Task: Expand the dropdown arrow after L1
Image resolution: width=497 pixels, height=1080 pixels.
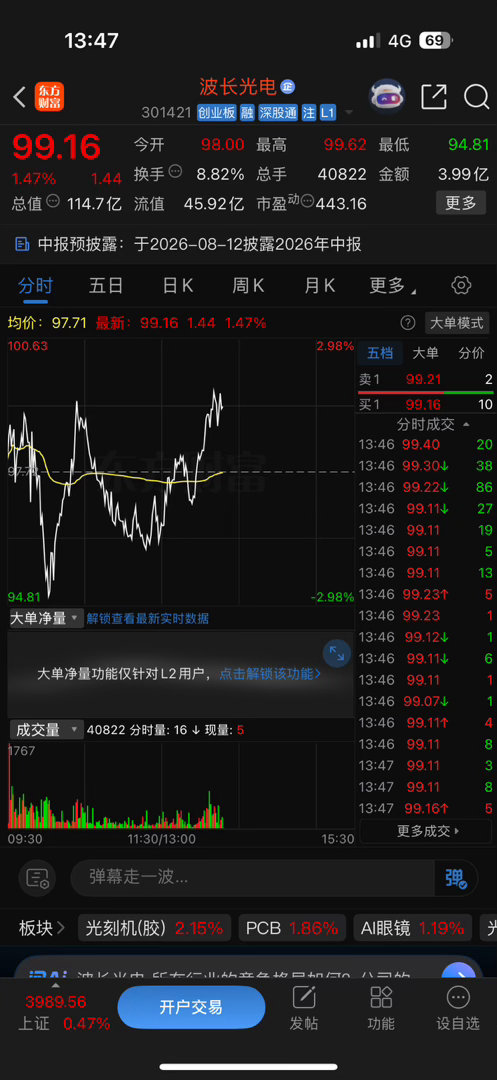Action: (349, 113)
